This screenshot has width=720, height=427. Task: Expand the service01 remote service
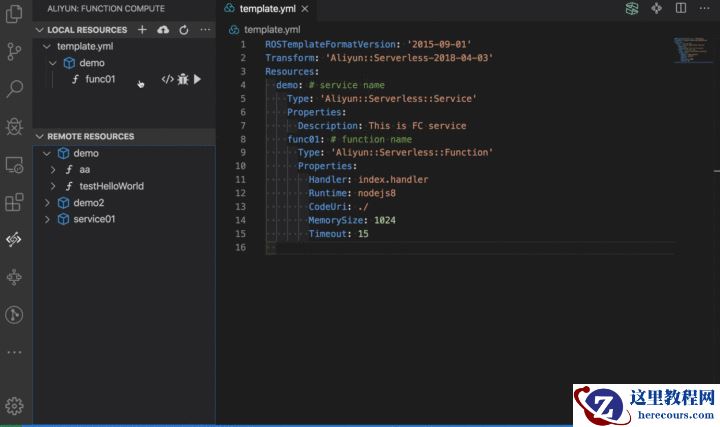click(x=46, y=218)
